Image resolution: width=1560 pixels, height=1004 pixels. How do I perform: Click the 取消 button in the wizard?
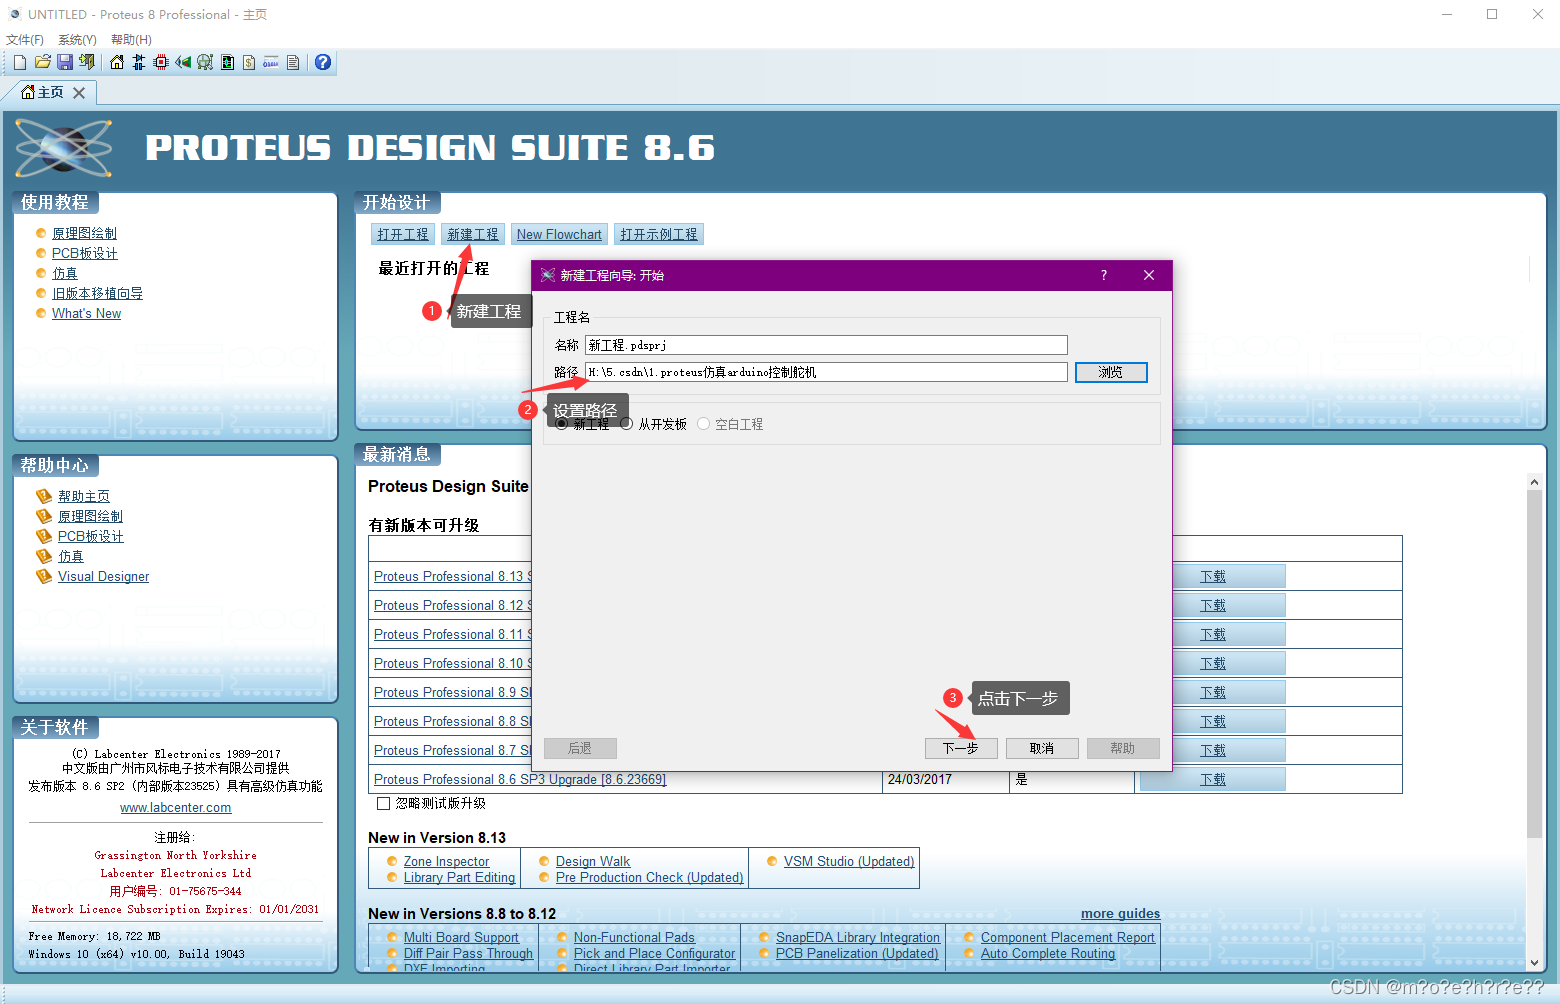click(x=1042, y=748)
